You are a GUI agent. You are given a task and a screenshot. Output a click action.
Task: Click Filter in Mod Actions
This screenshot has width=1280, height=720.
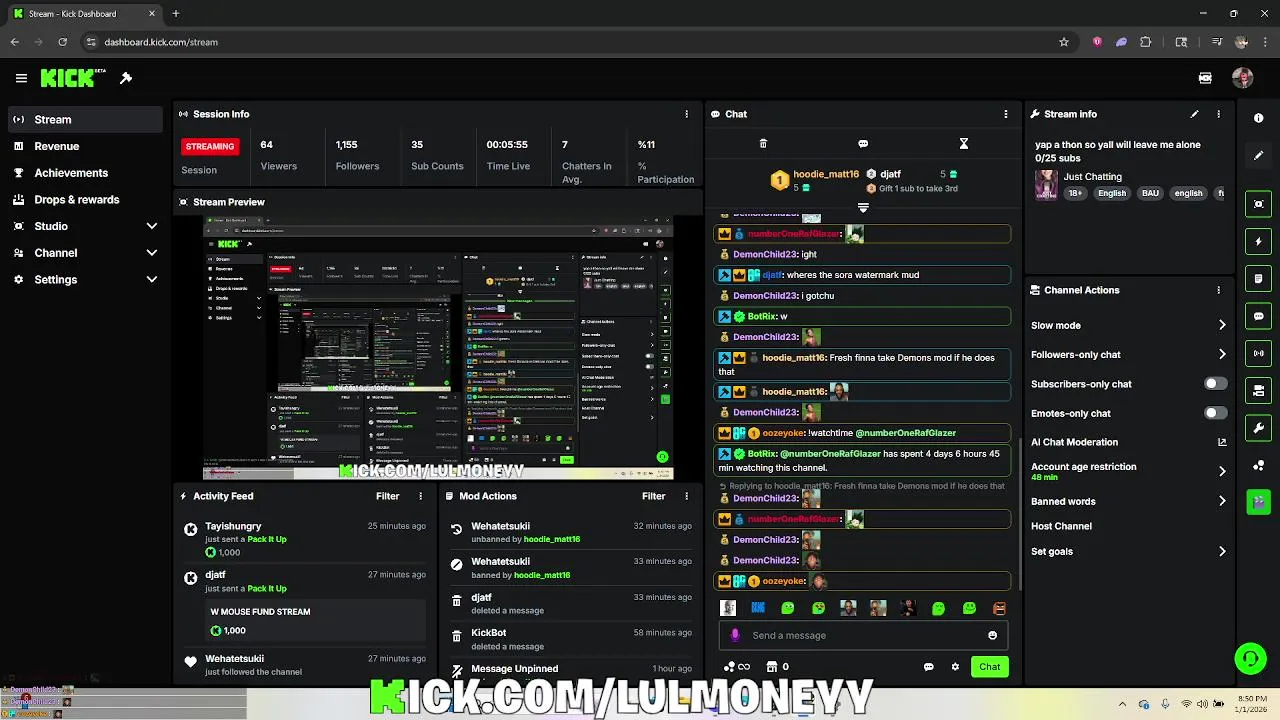[653, 496]
